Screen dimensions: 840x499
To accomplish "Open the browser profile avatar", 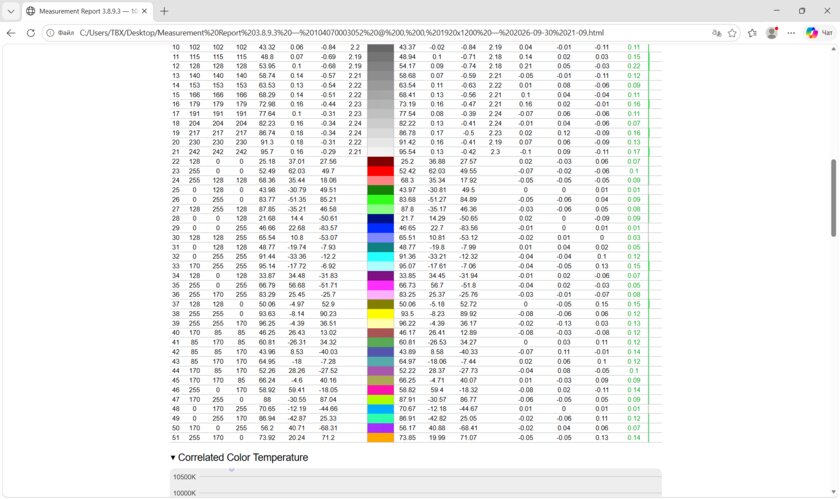I will coord(772,33).
